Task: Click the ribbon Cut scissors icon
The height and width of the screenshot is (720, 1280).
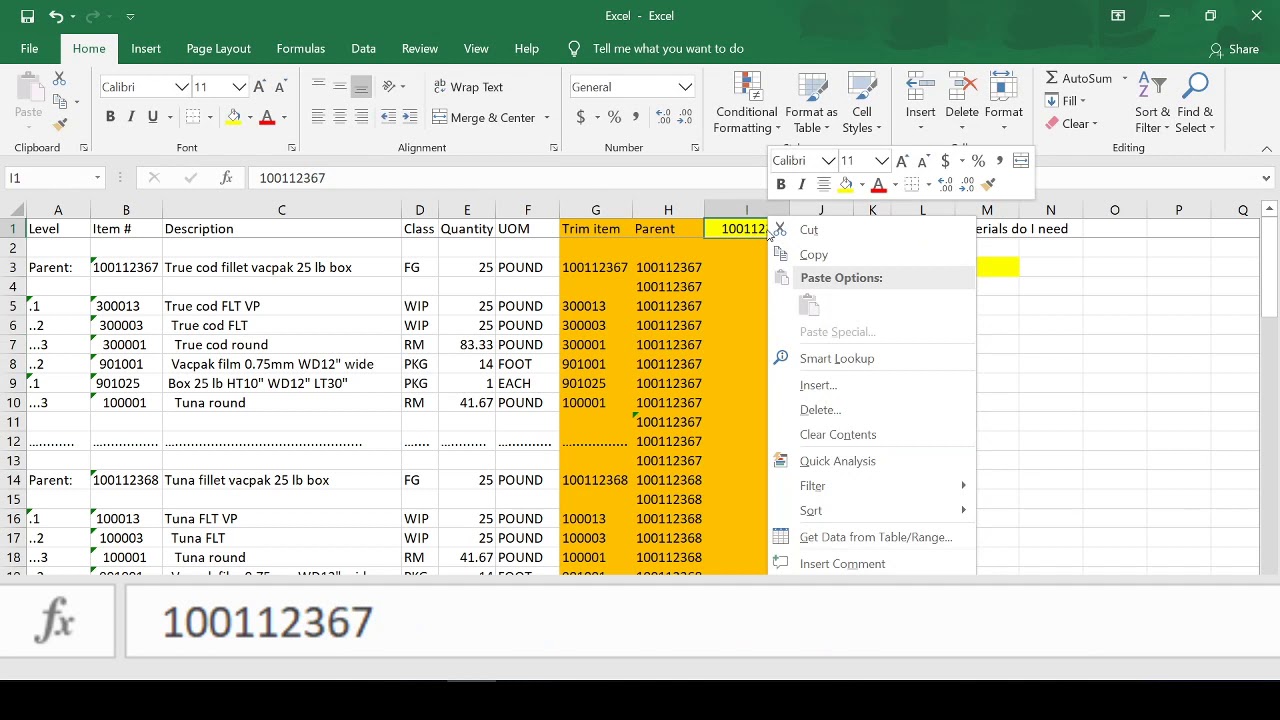Action: [x=59, y=78]
